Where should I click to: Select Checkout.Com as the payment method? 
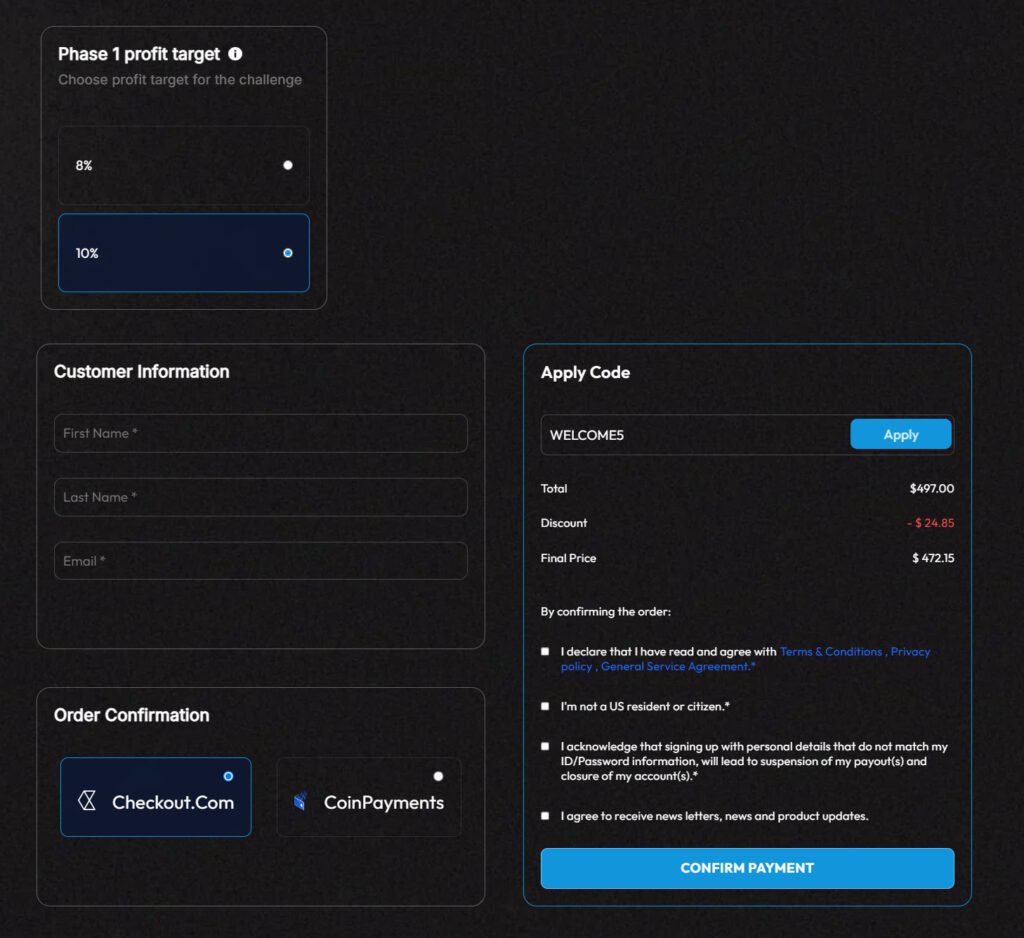click(227, 774)
